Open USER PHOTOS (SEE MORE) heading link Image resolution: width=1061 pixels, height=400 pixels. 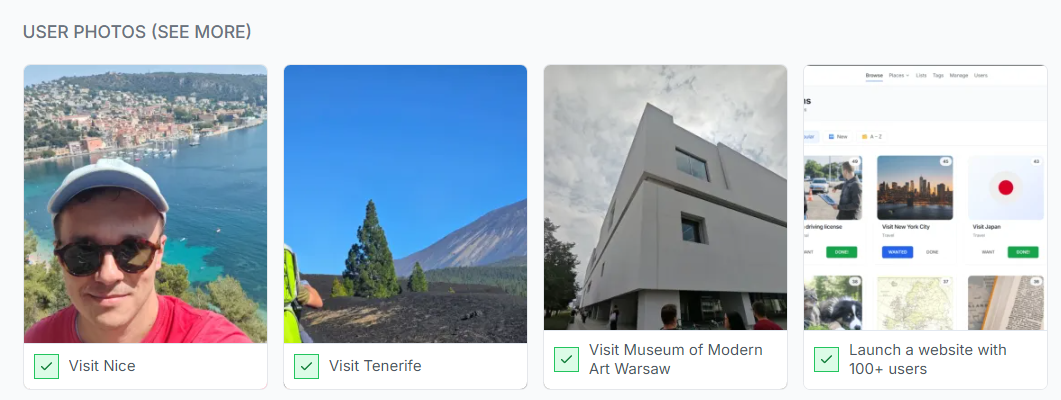[x=137, y=31]
